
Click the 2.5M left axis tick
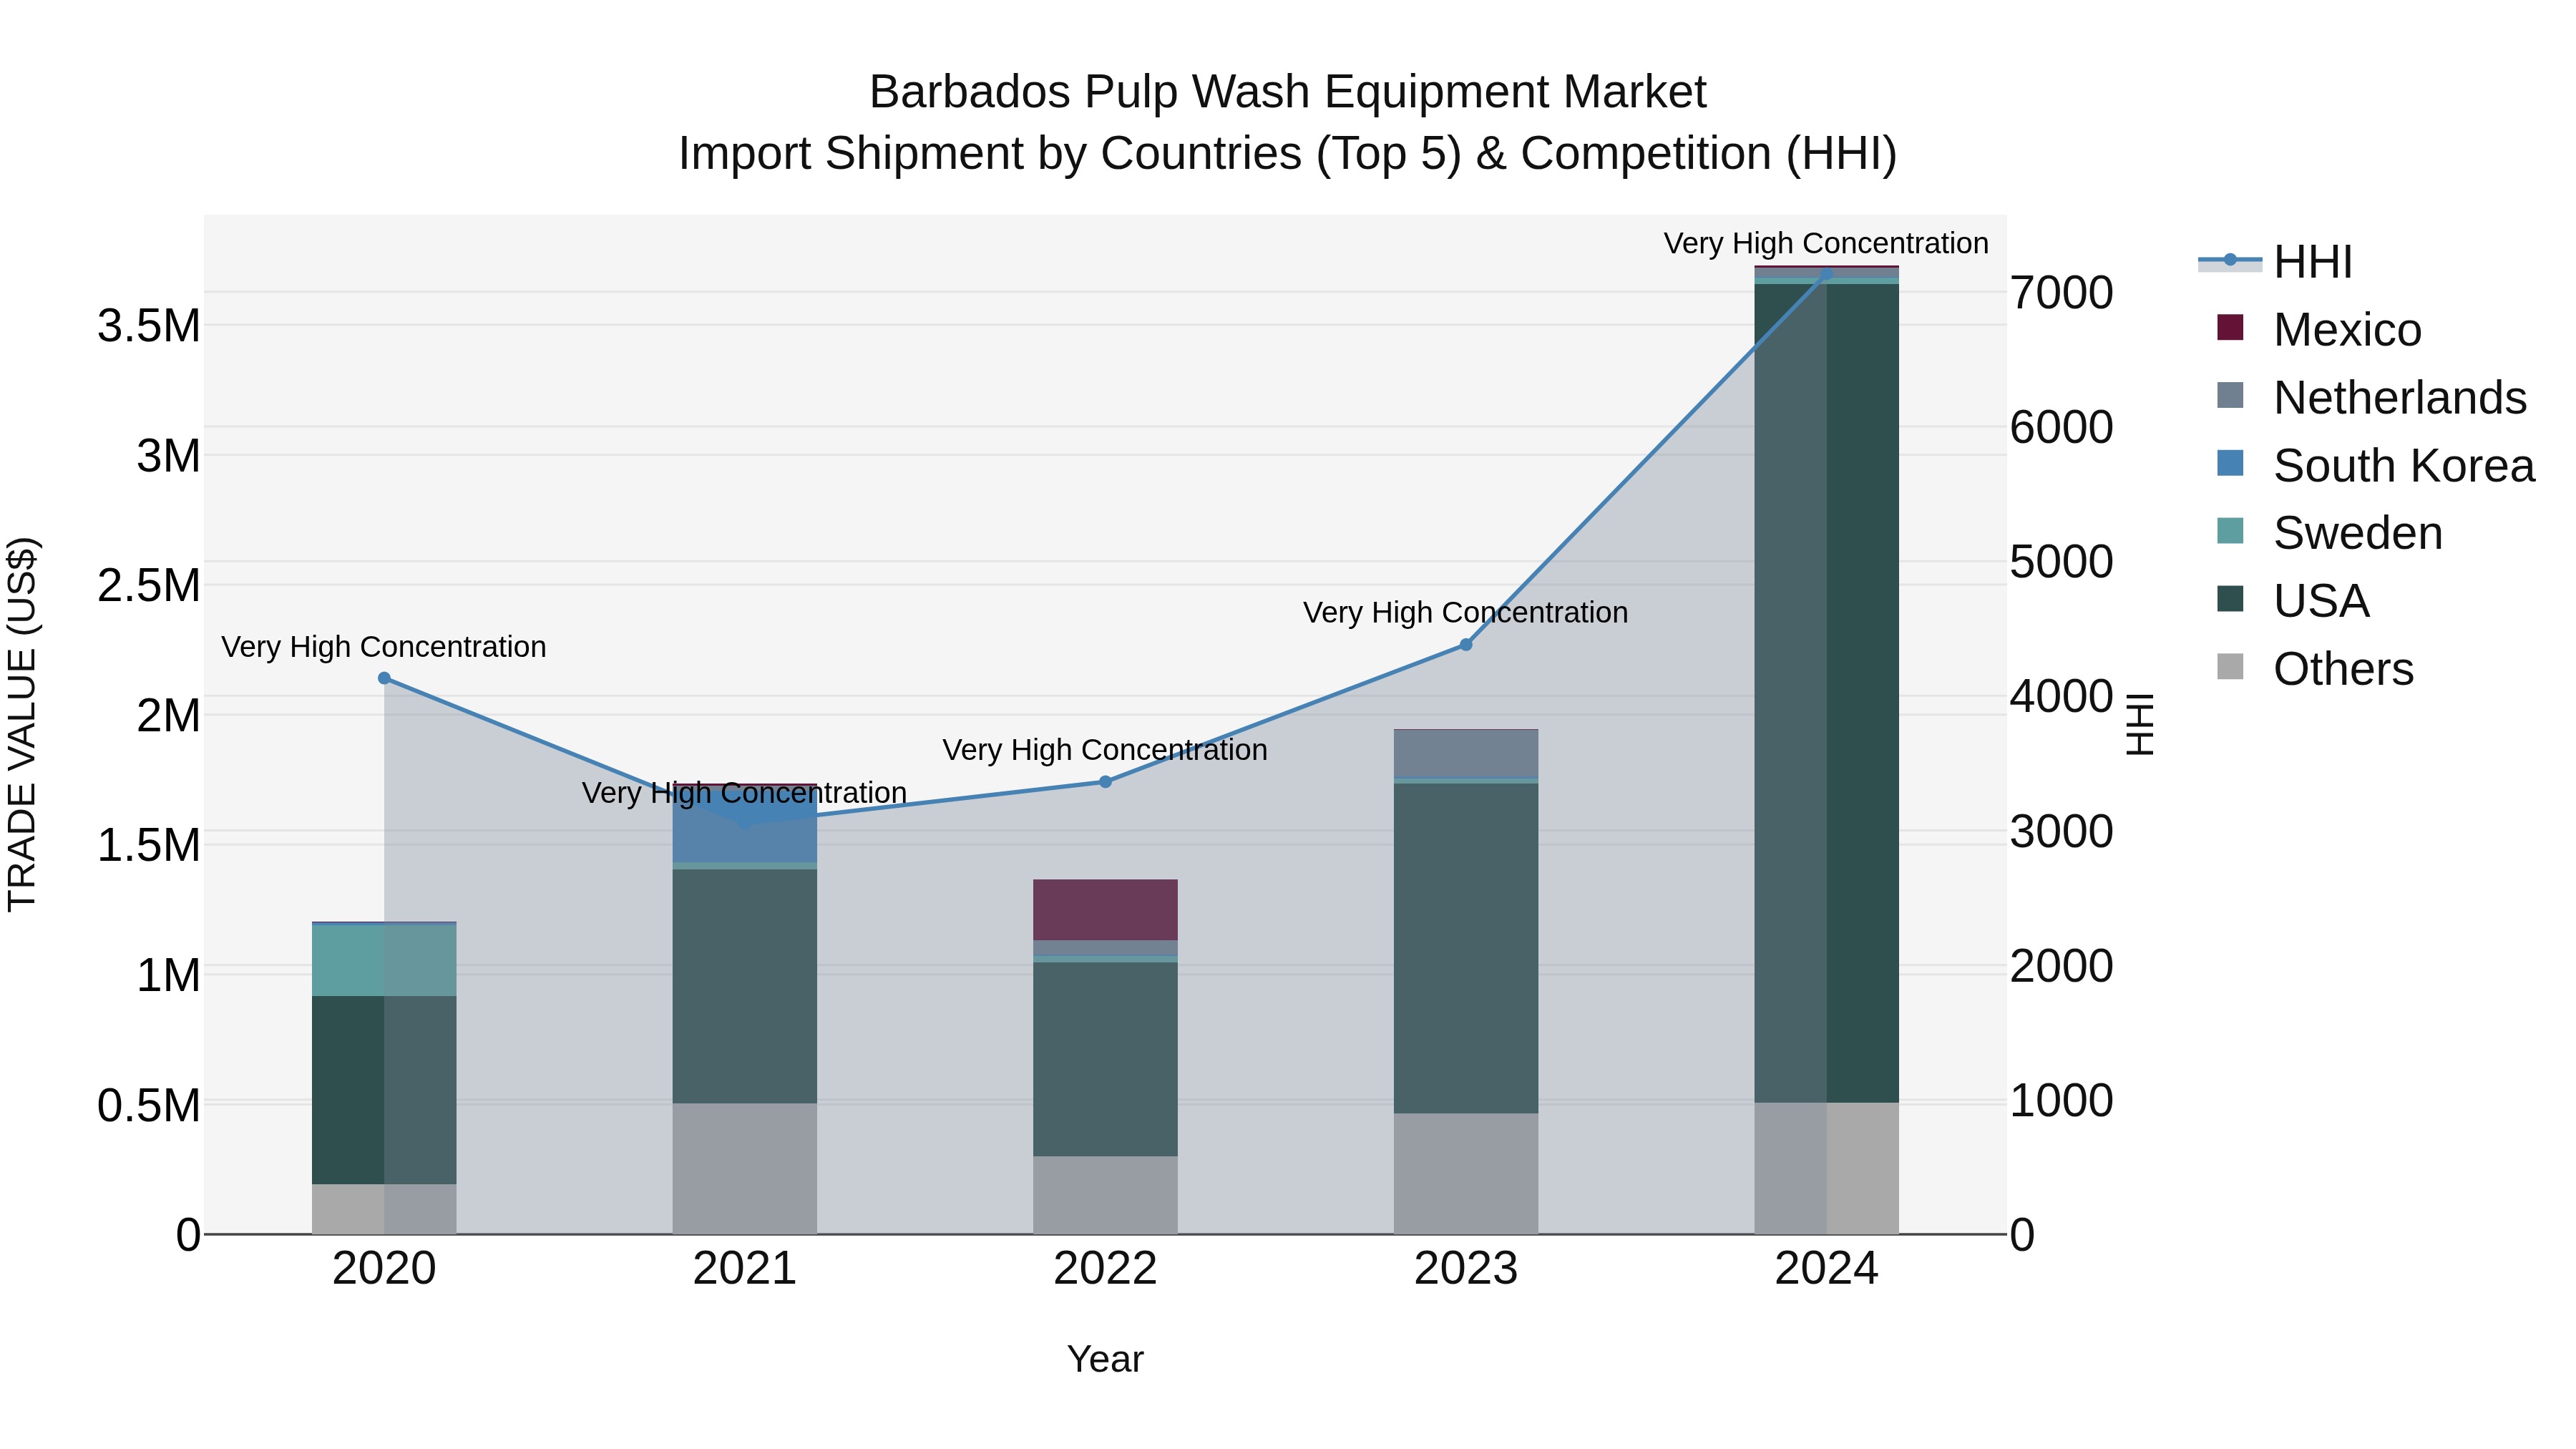click(148, 586)
